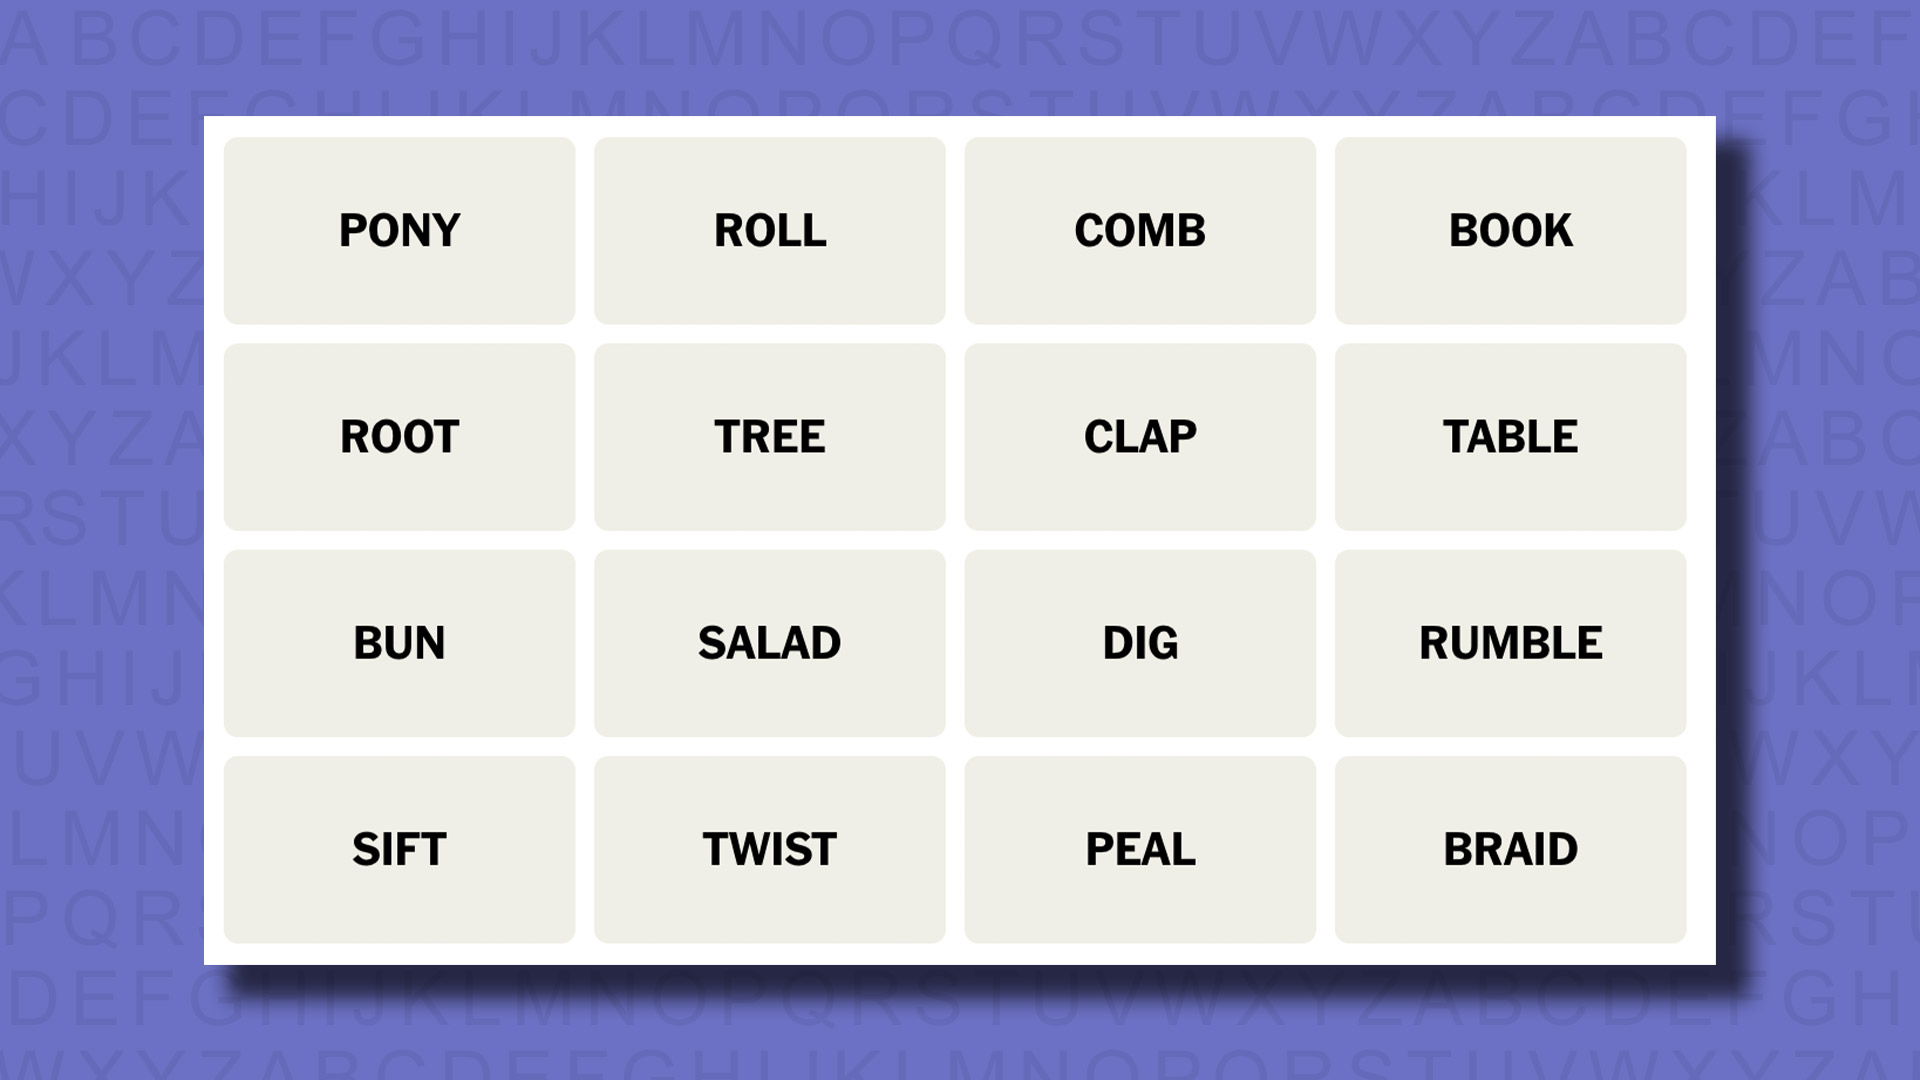Select the BRAID word tile

pos(1510,849)
